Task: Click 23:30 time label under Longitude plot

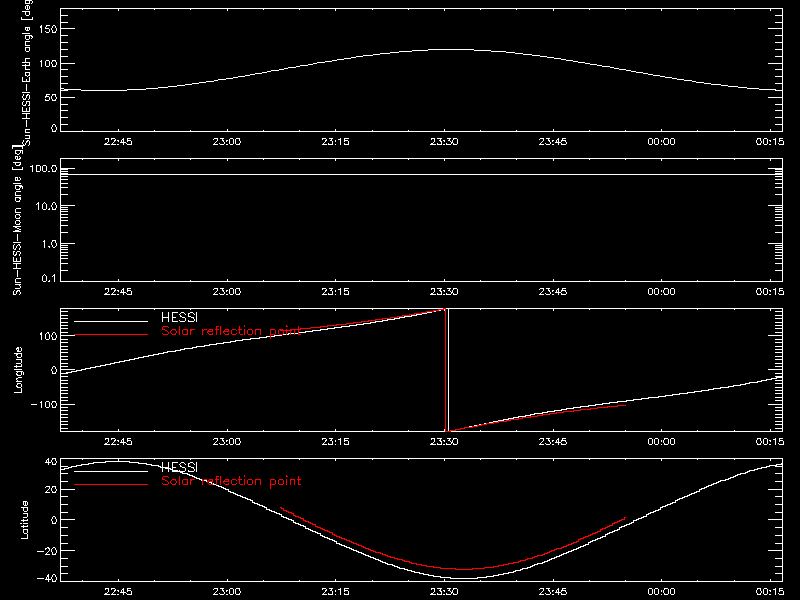Action: click(x=444, y=442)
